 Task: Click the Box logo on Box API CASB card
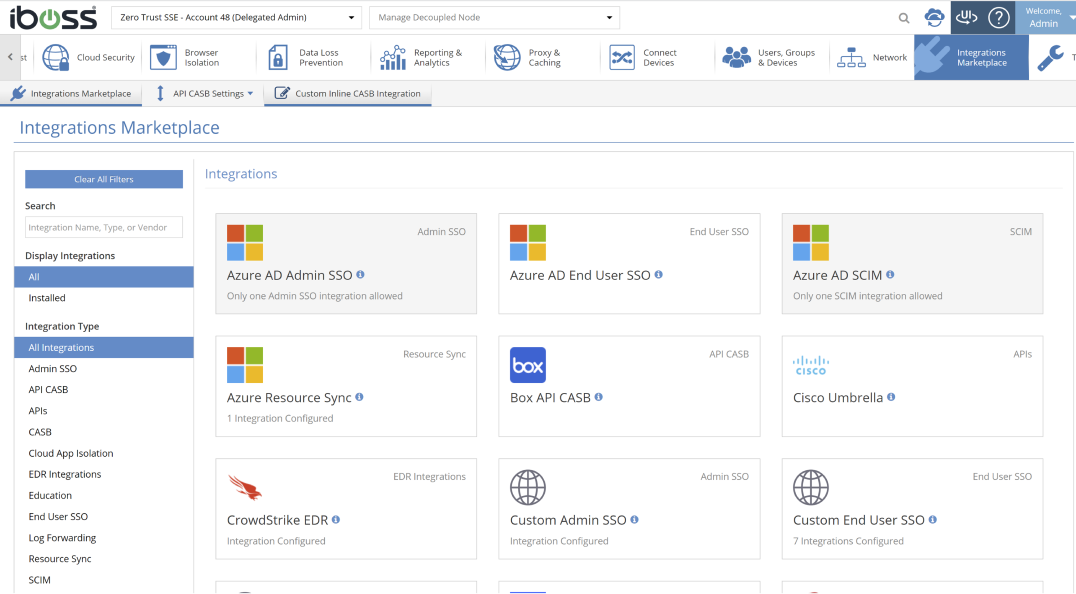coord(528,365)
